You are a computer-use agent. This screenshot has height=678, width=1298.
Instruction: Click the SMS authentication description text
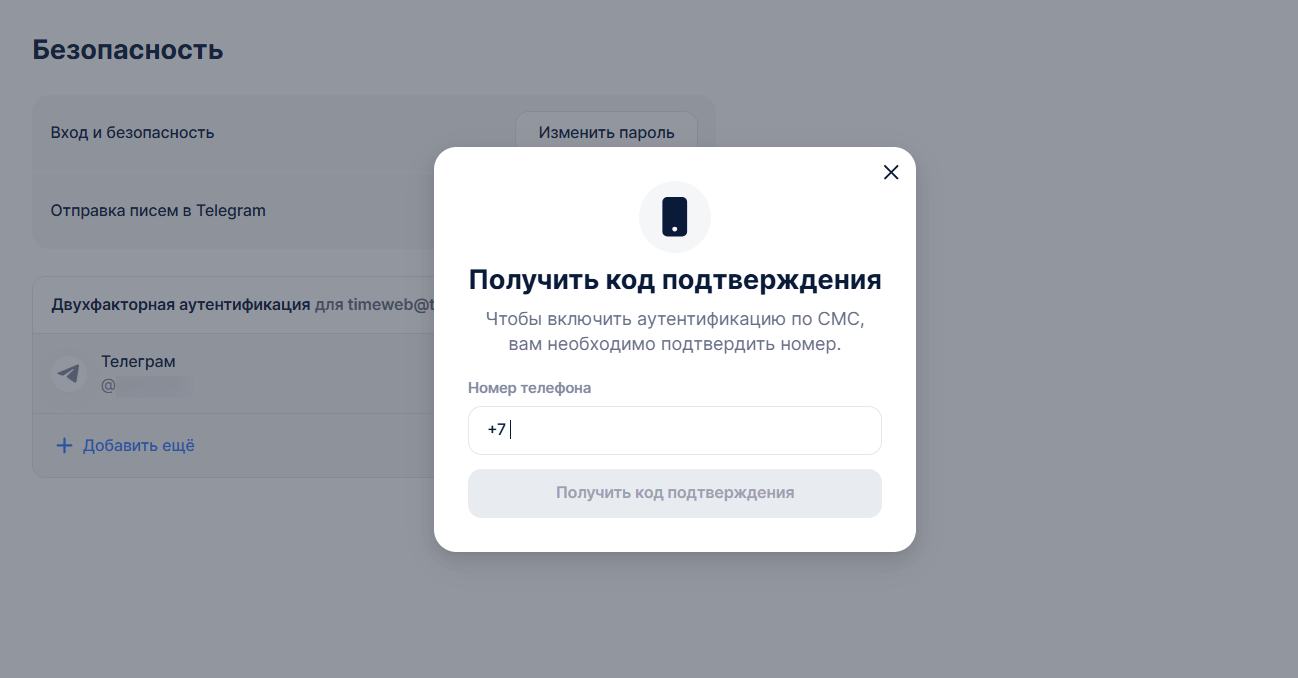(675, 332)
